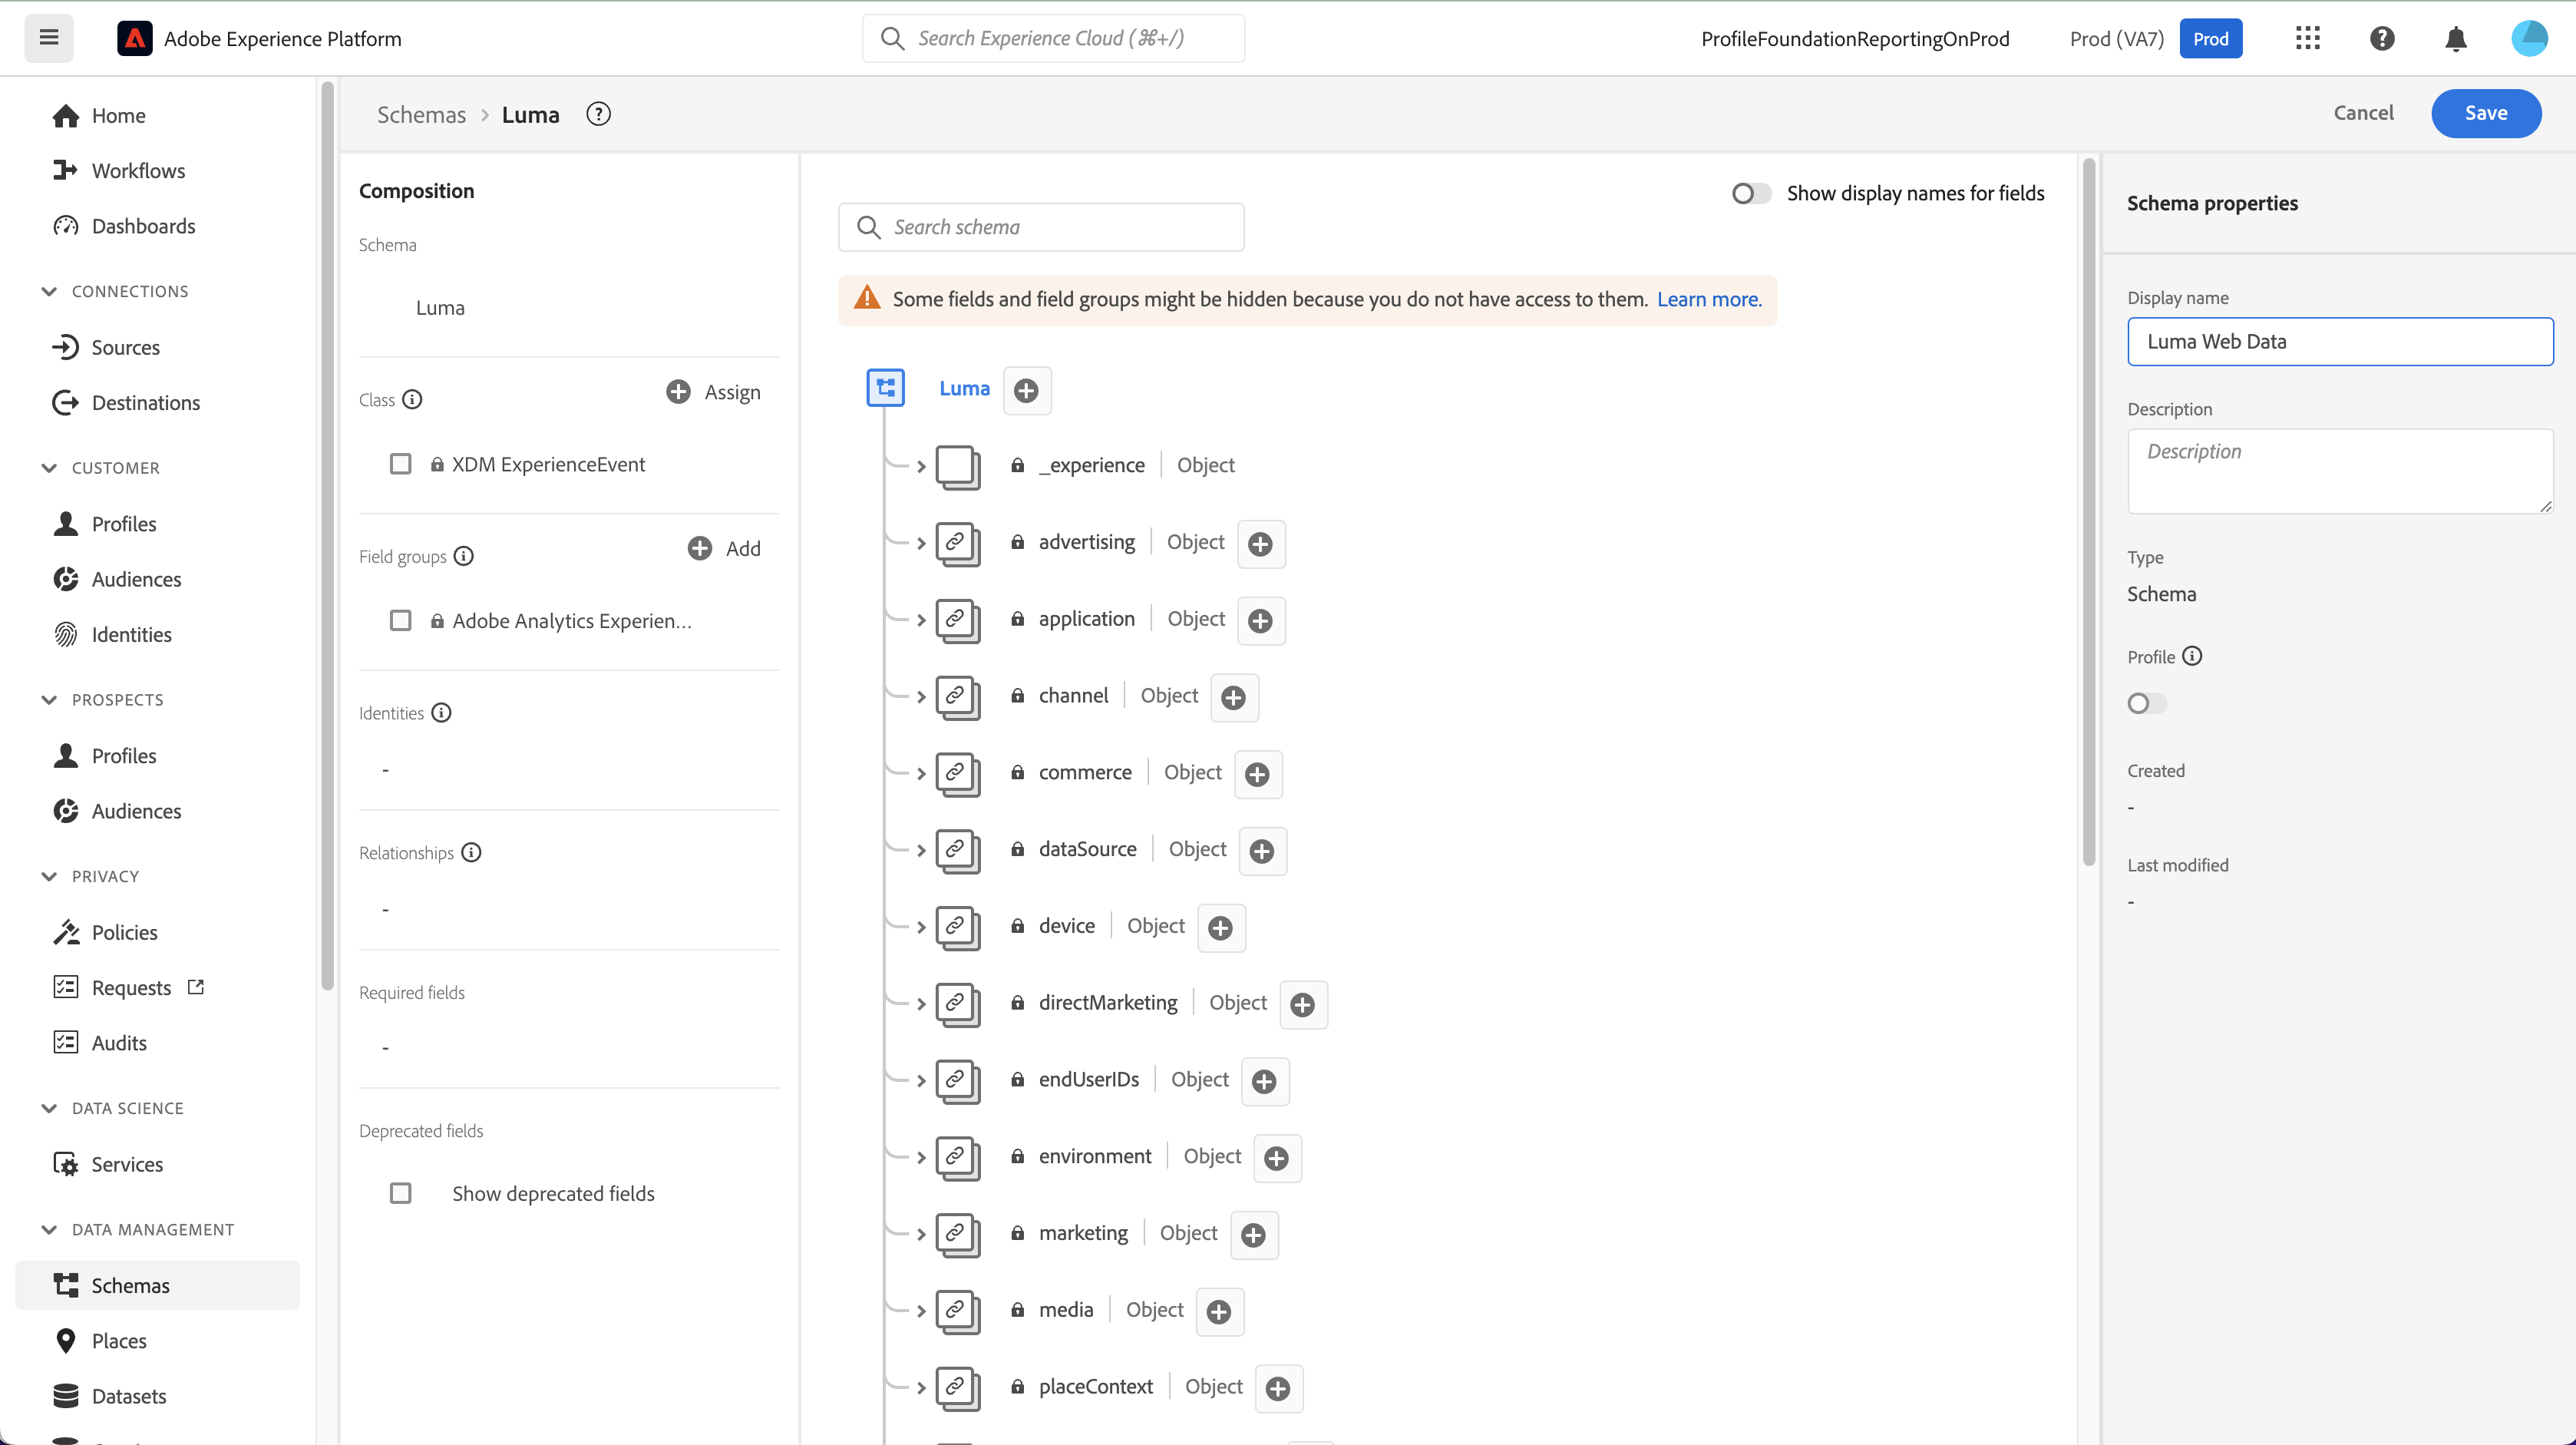Click the Description text area

click(2340, 471)
